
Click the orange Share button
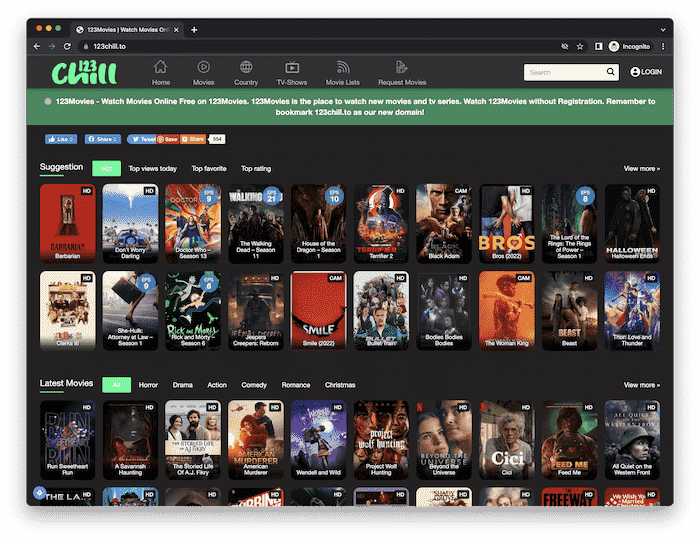click(193, 139)
